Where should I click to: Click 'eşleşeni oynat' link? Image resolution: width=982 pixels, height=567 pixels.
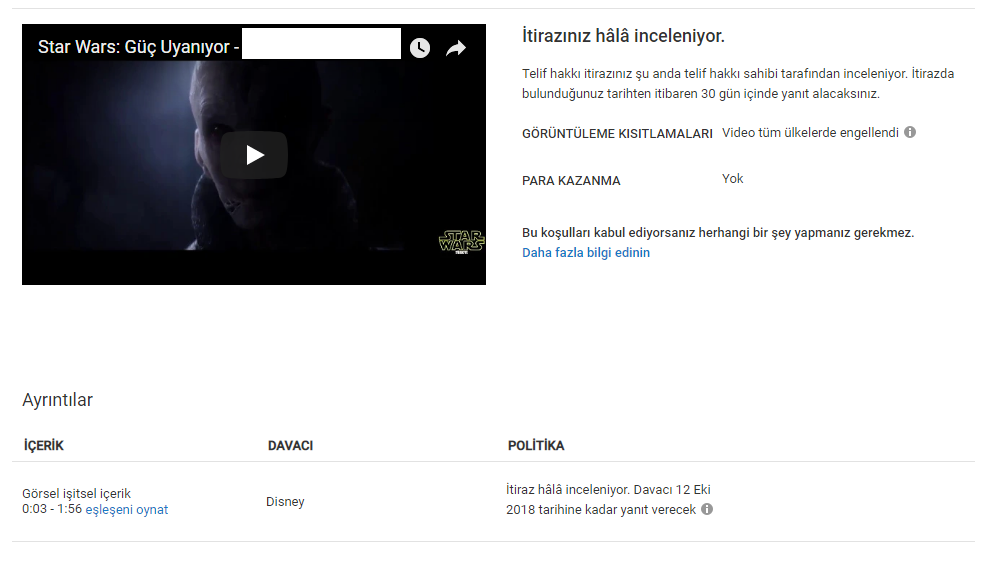[x=127, y=509]
